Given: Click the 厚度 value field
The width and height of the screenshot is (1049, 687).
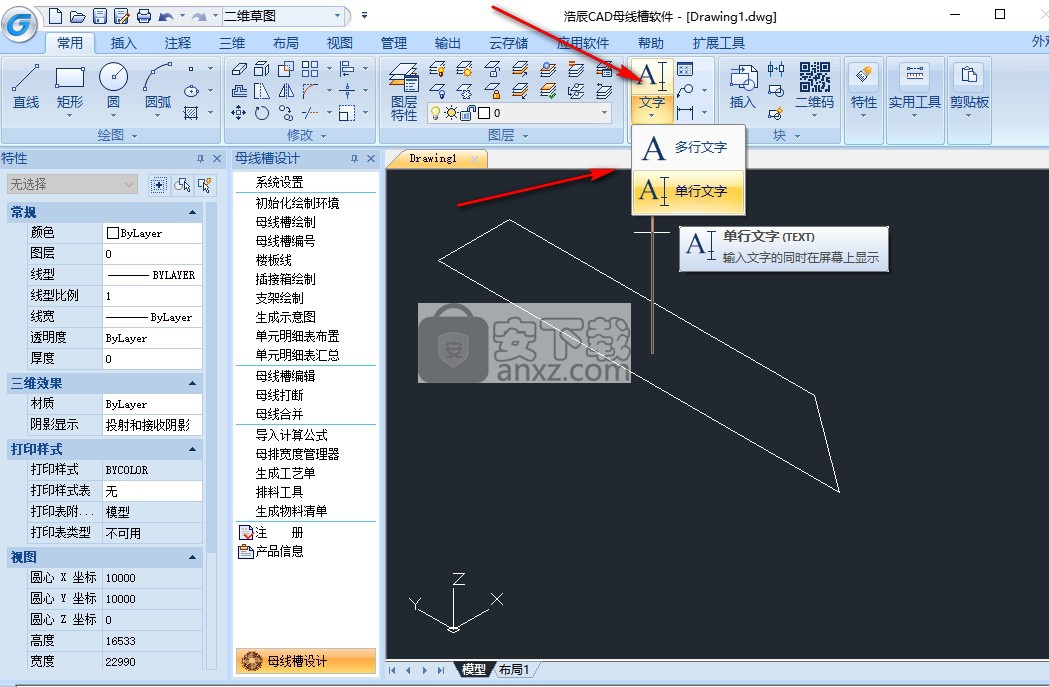Looking at the screenshot, I should coord(152,359).
